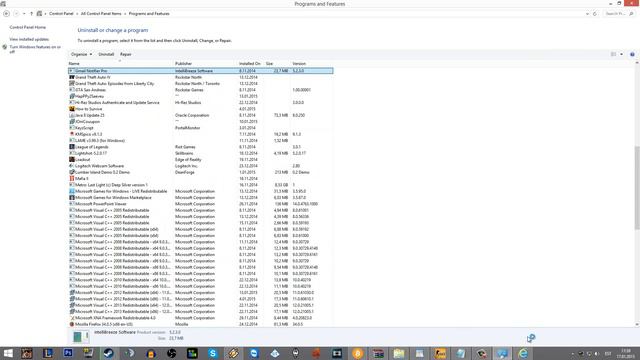Click the Loadout program icon
Image resolution: width=640 pixels, height=360 pixels.
(72, 160)
